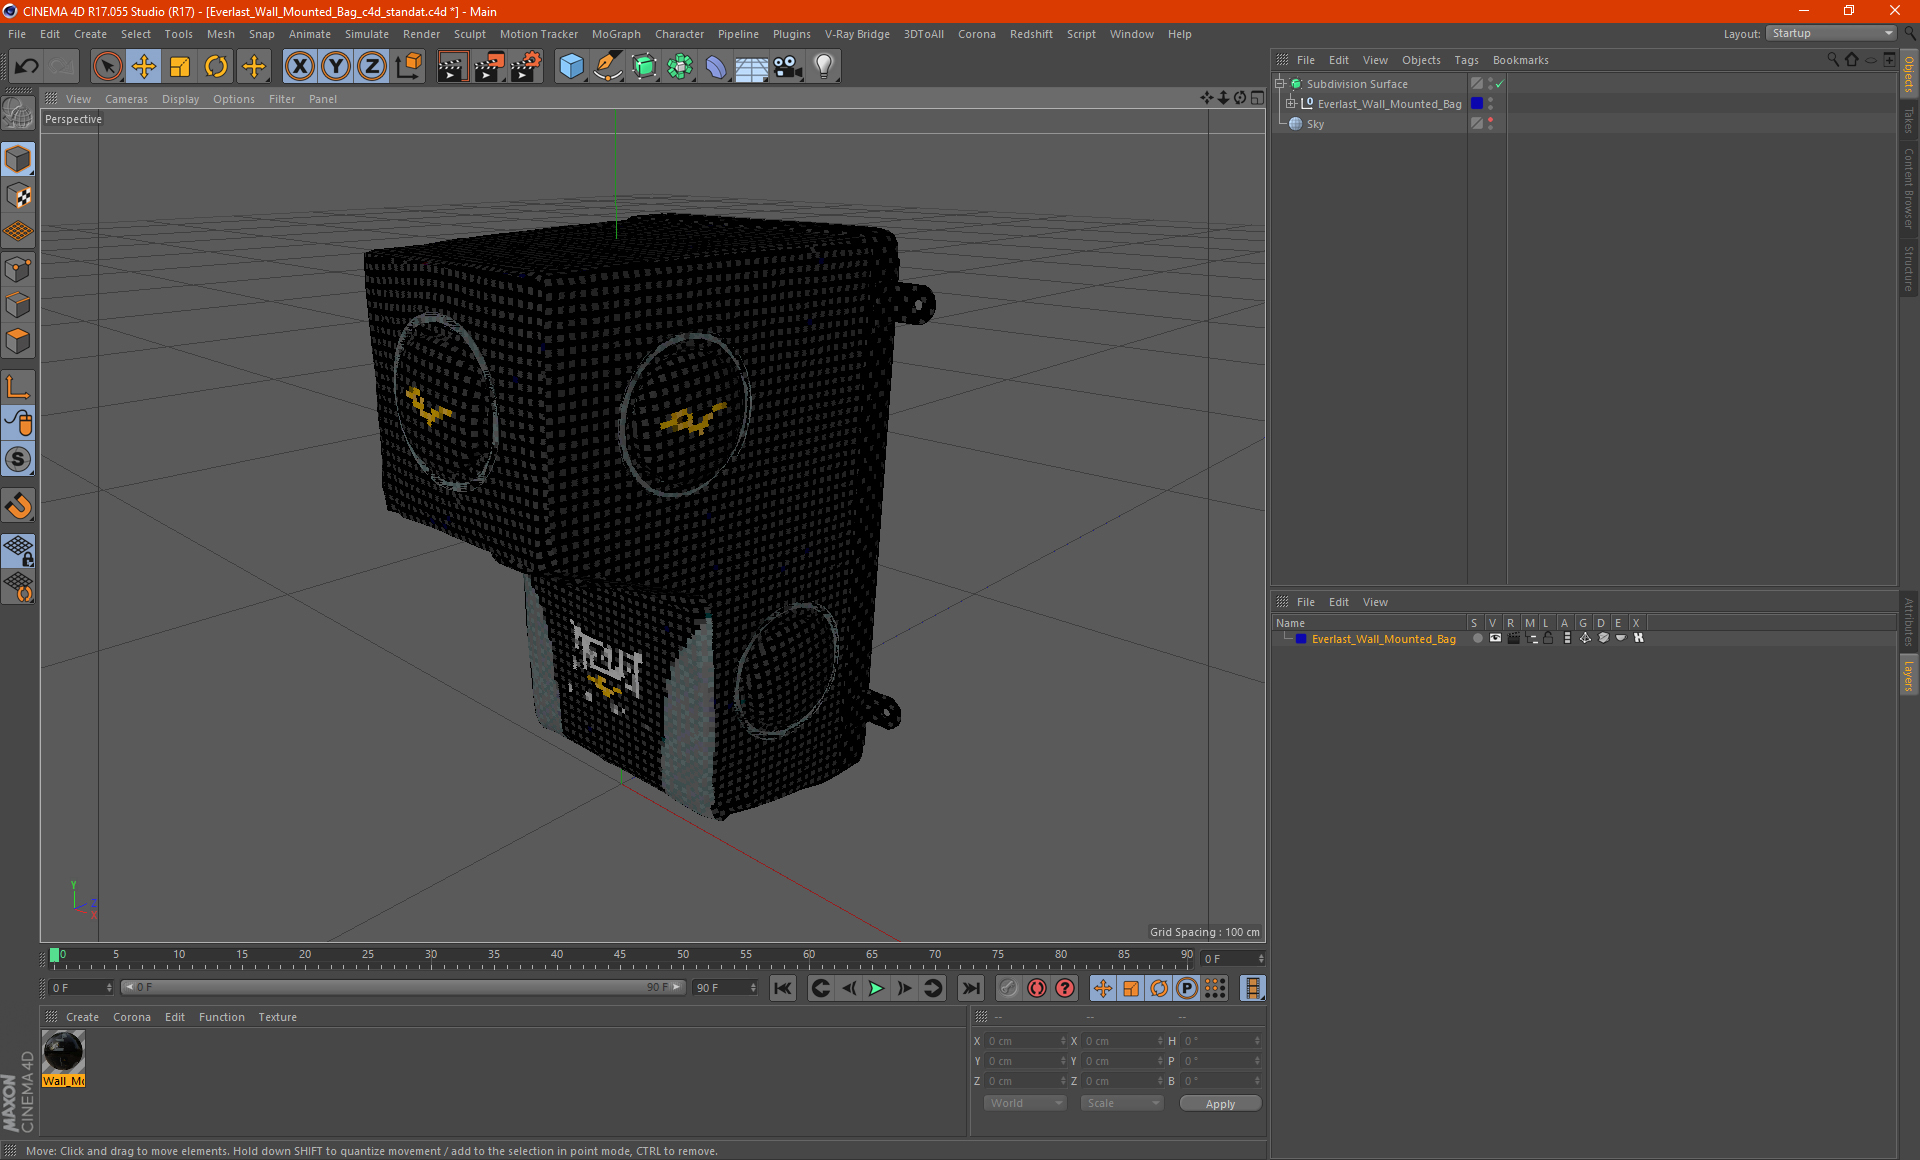The height and width of the screenshot is (1160, 1920).
Task: Open the Deformer objects icon
Action: (x=716, y=67)
